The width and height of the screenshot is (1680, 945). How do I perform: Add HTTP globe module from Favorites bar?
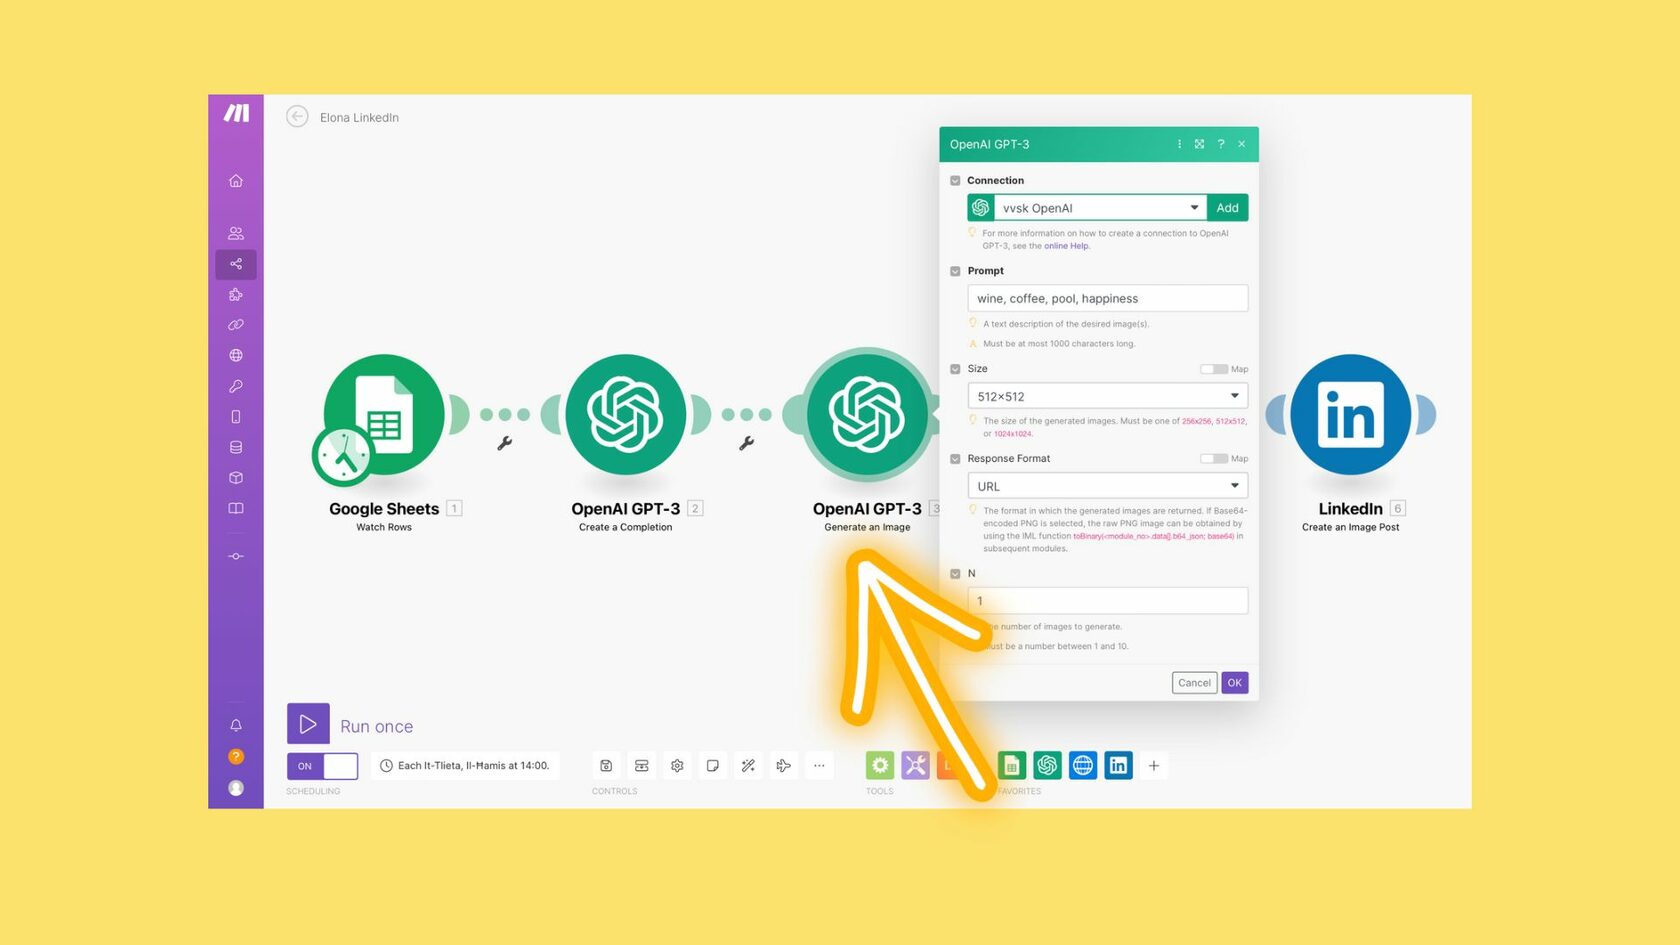click(x=1083, y=766)
